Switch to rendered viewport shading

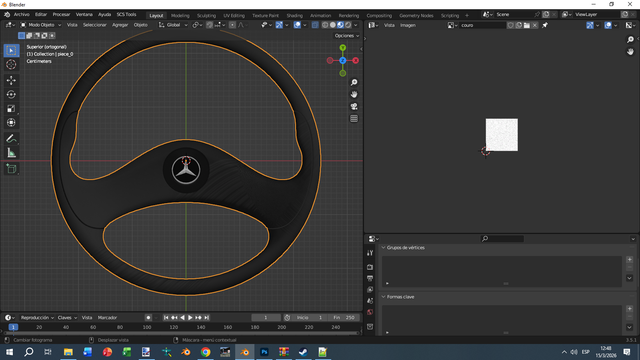point(348,25)
